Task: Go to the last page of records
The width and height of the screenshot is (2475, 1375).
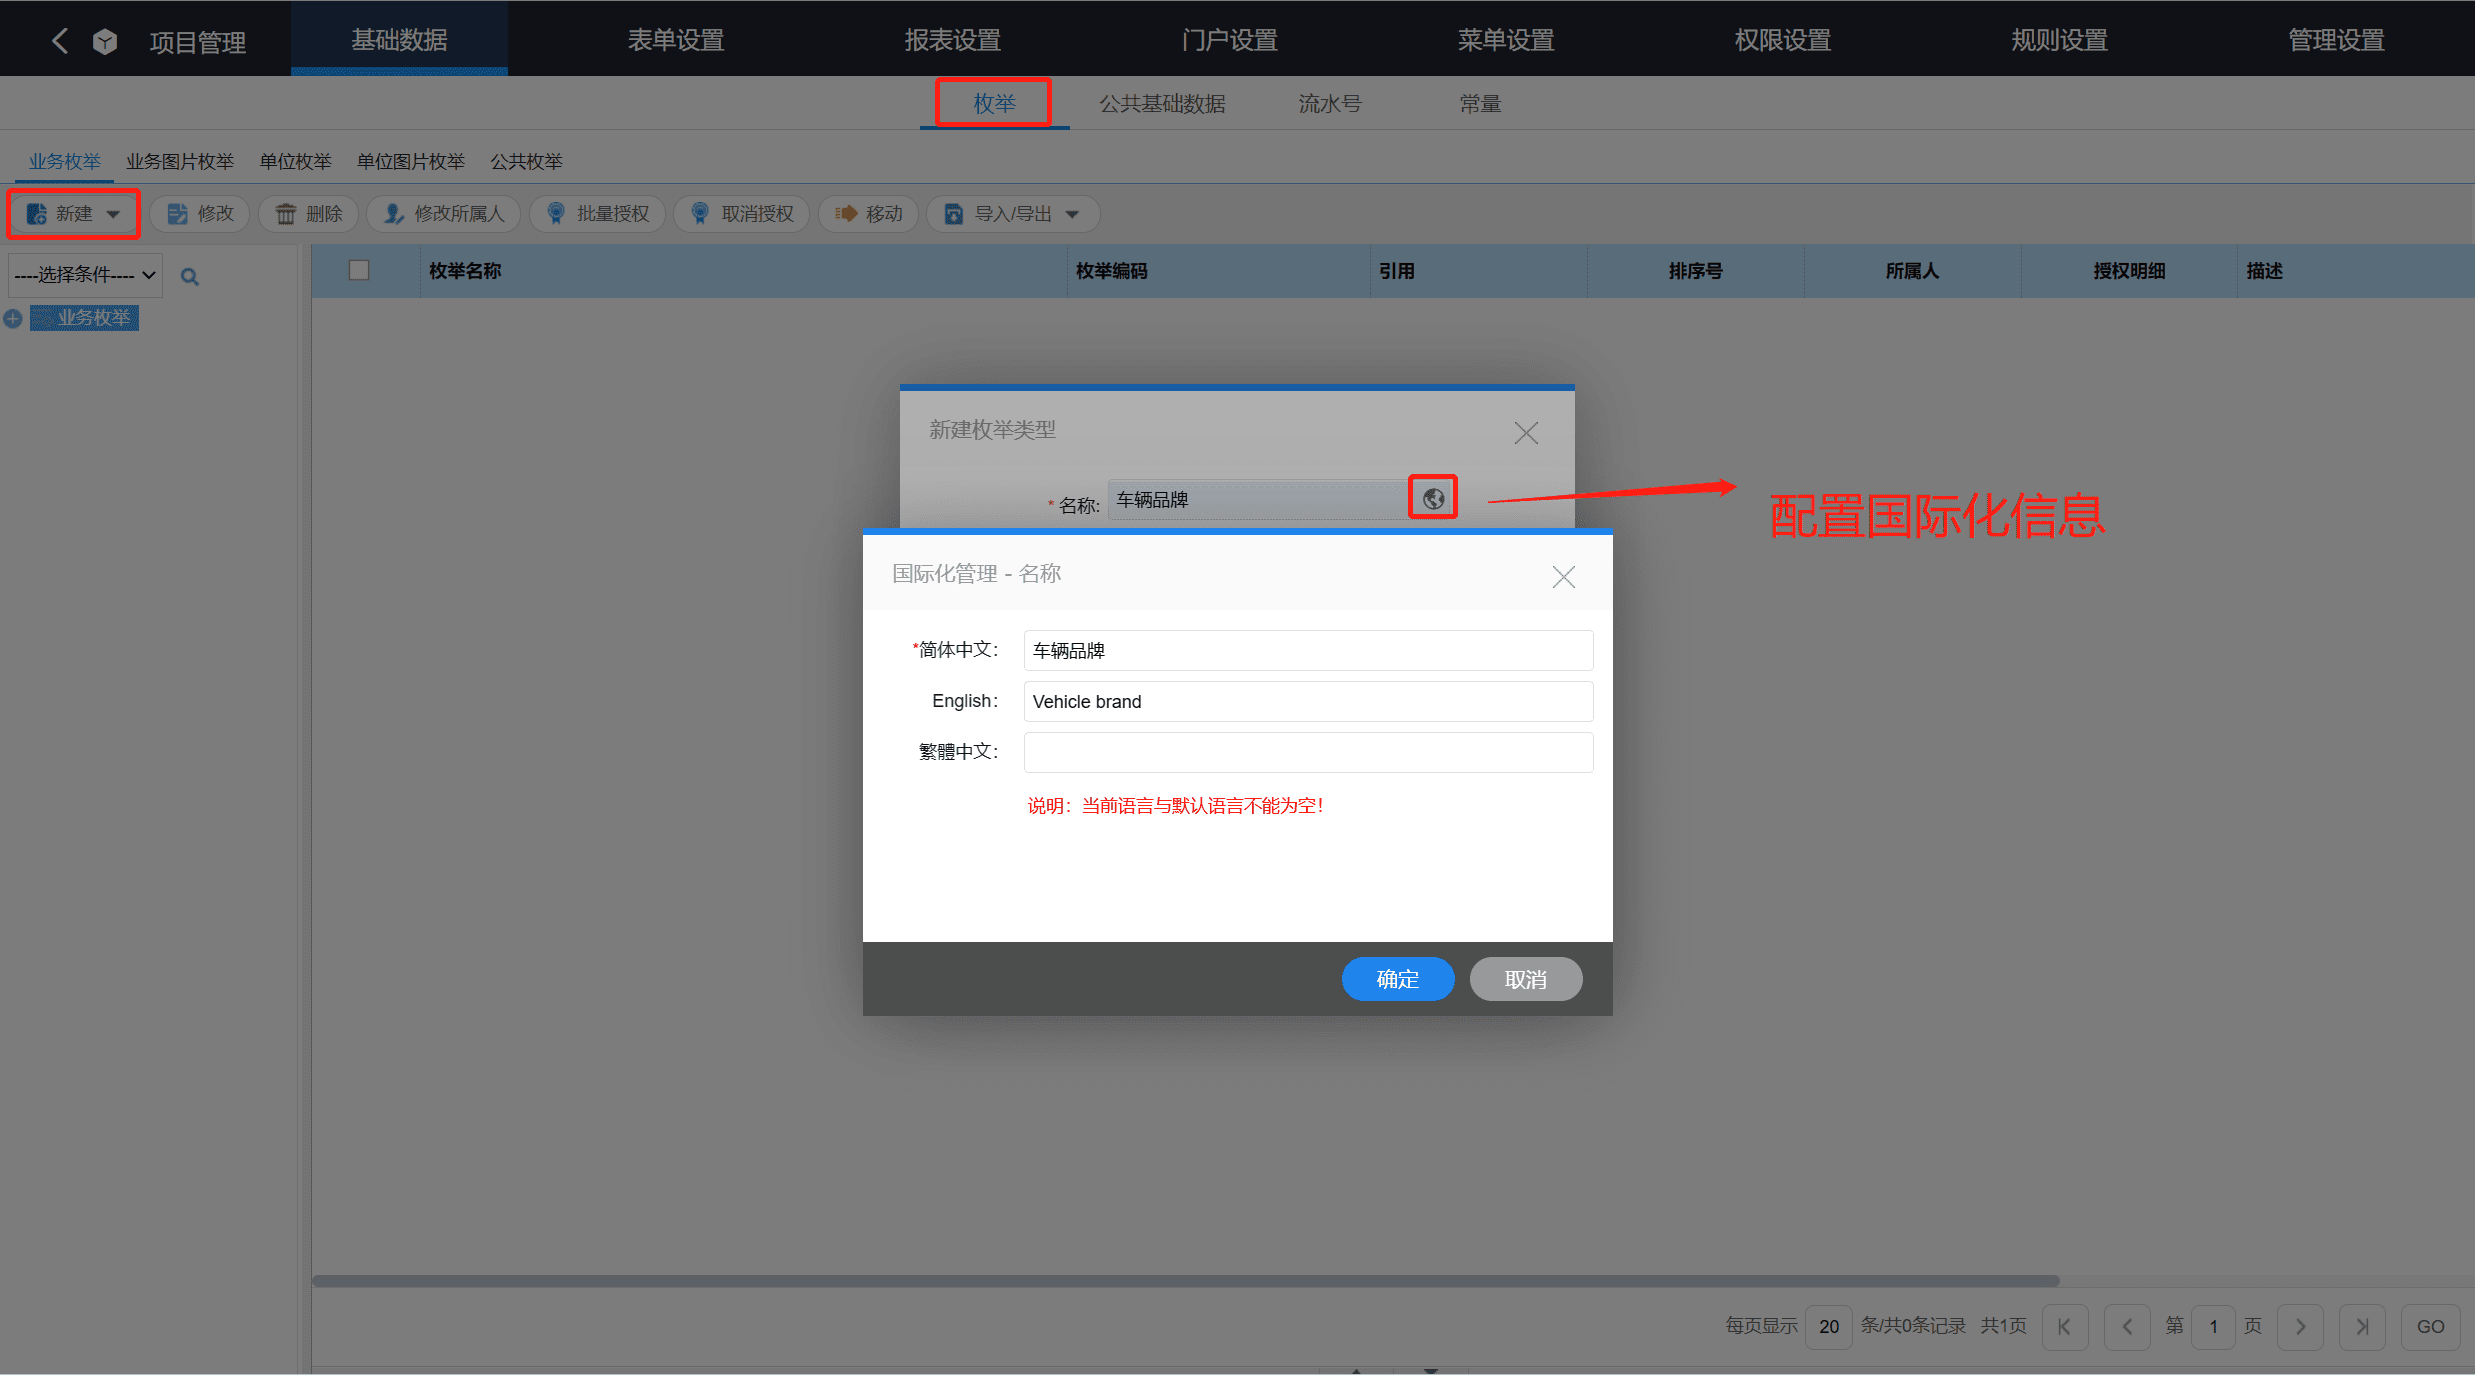Action: pos(2362,1327)
